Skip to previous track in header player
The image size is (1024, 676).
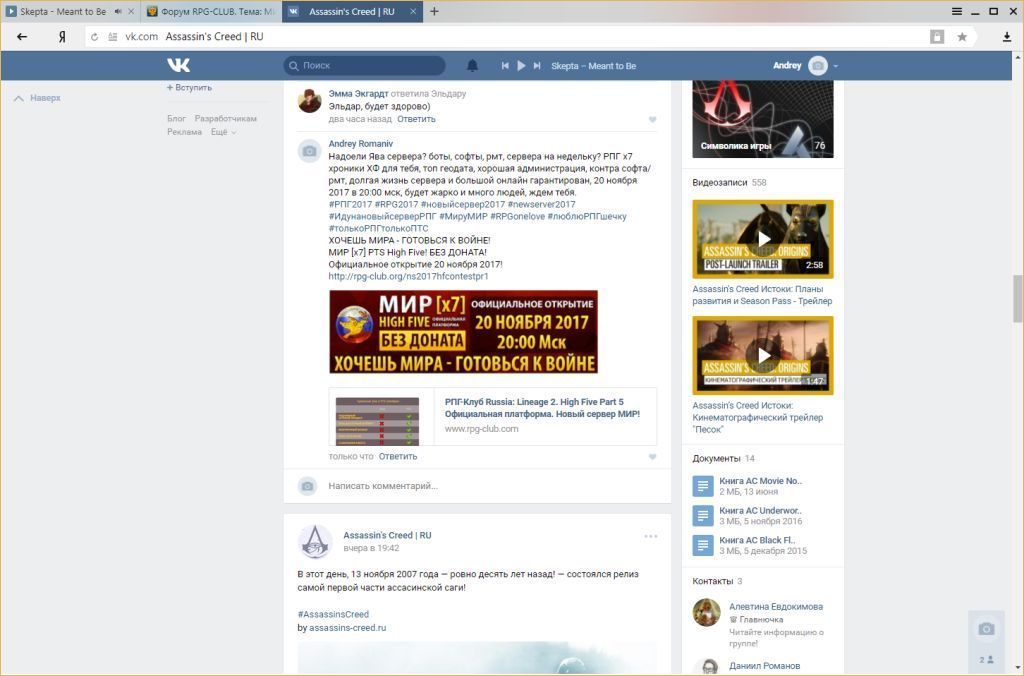tap(505, 65)
